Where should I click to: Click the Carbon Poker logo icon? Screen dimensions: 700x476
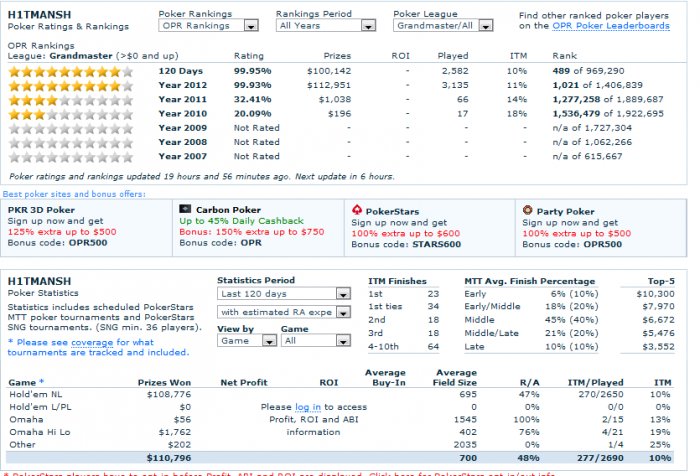click(185, 209)
